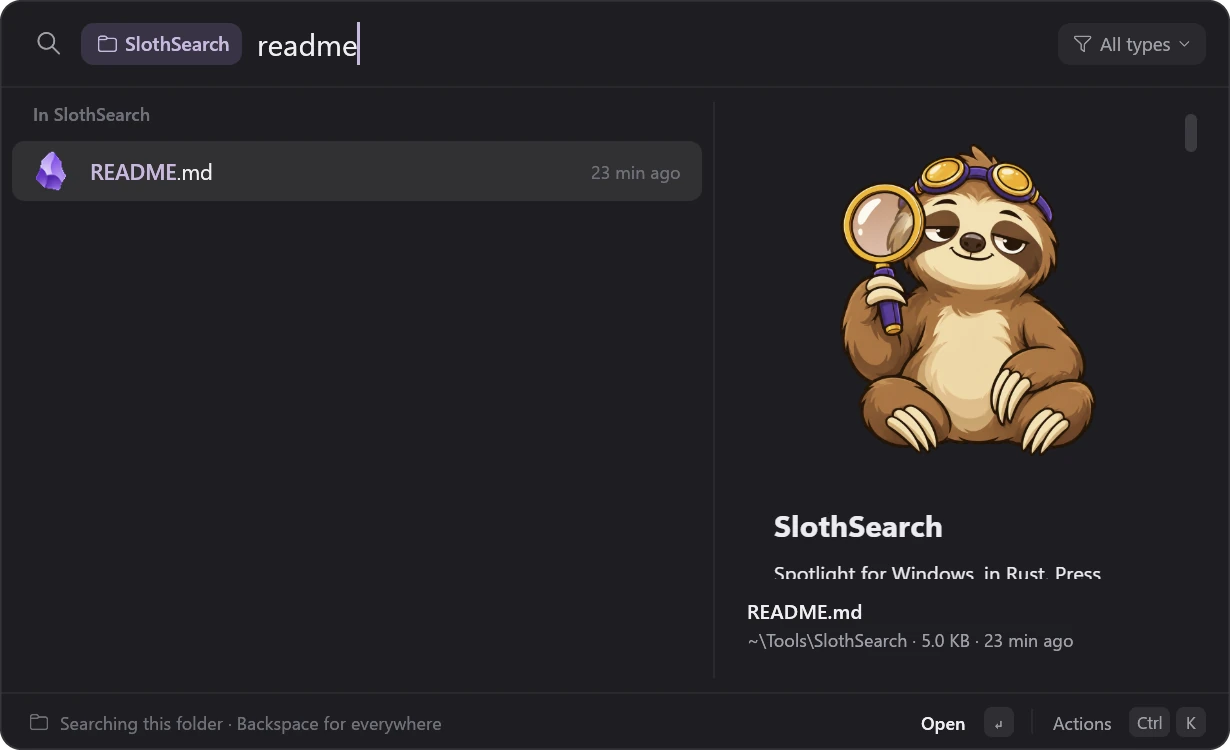The width and height of the screenshot is (1230, 750).
Task: Click the Searching this folder status text
Action: pyautogui.click(x=250, y=723)
